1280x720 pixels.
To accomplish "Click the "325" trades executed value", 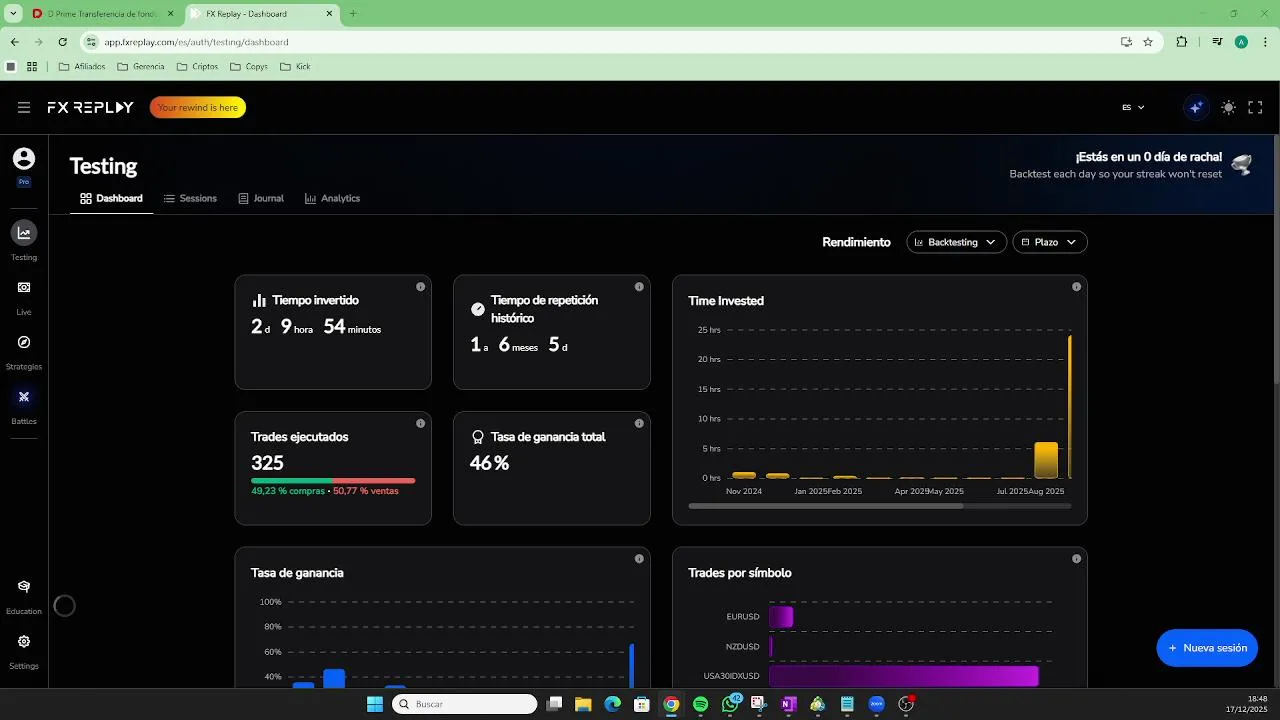I will click(x=267, y=463).
